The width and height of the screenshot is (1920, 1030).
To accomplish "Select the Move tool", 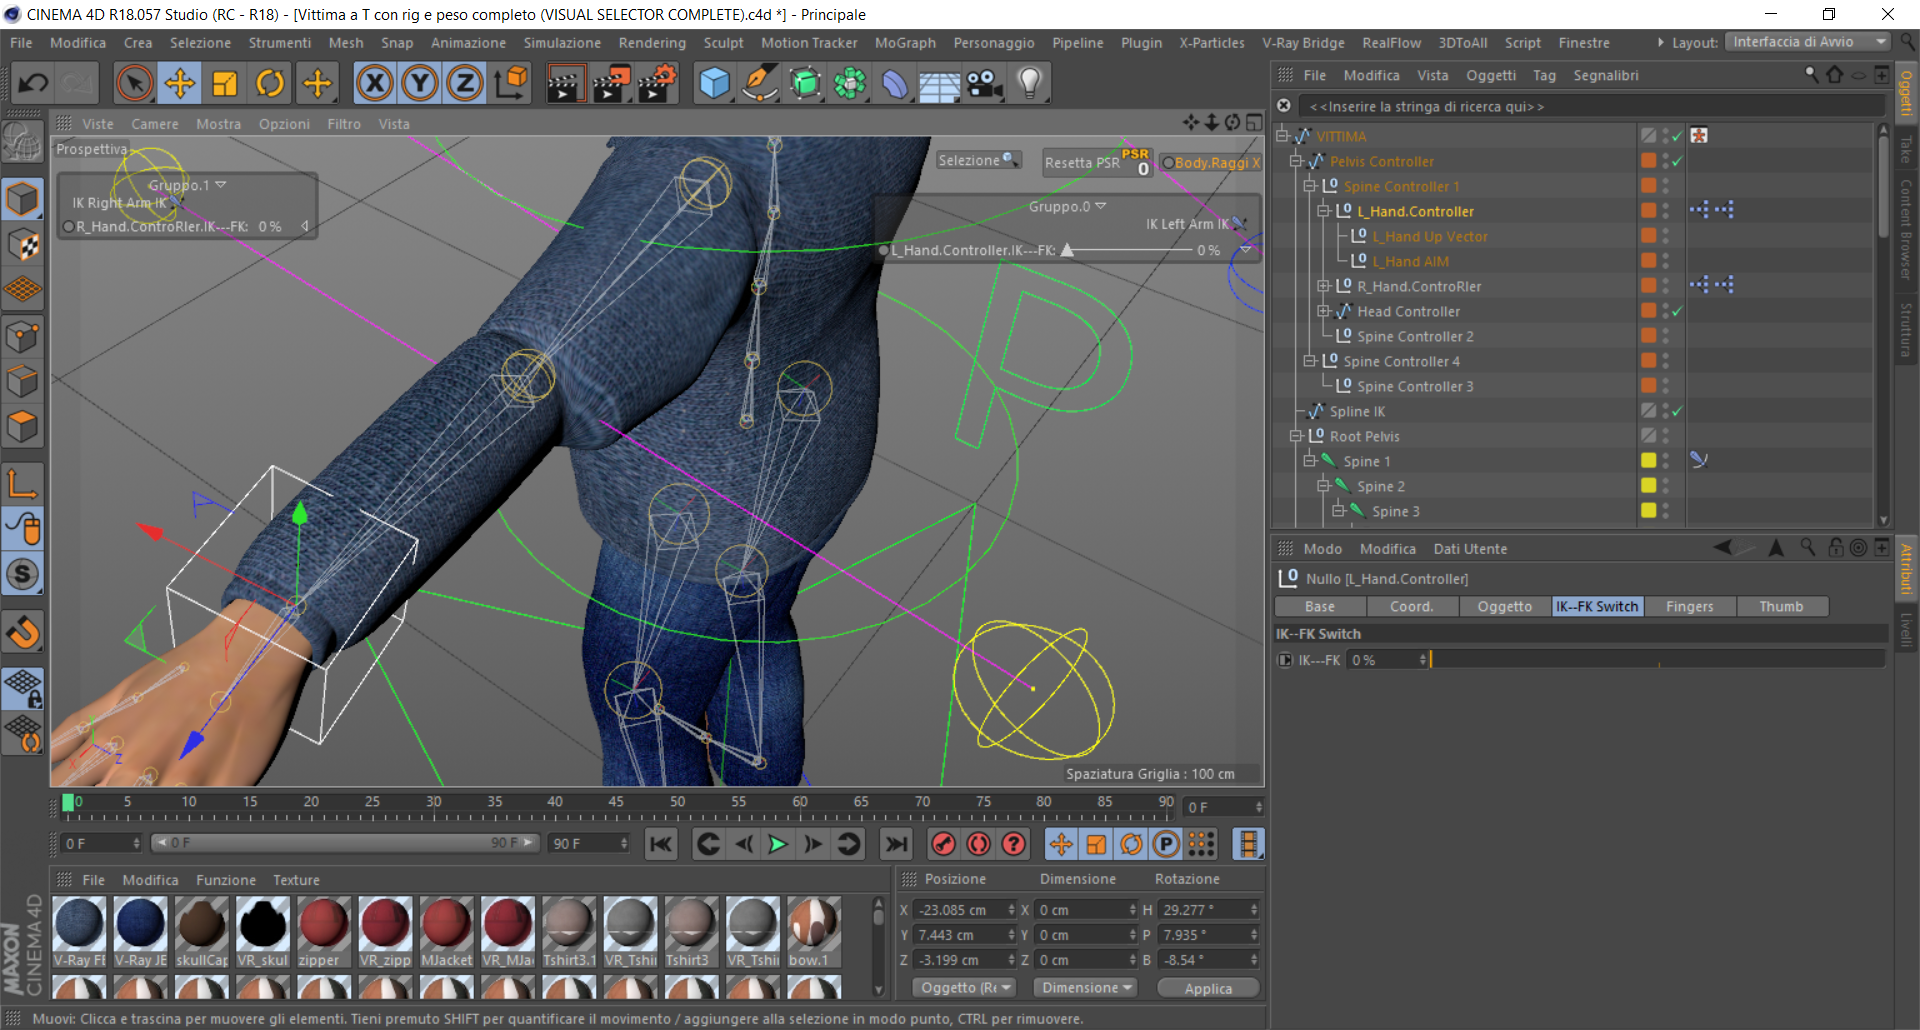I will click(x=180, y=83).
